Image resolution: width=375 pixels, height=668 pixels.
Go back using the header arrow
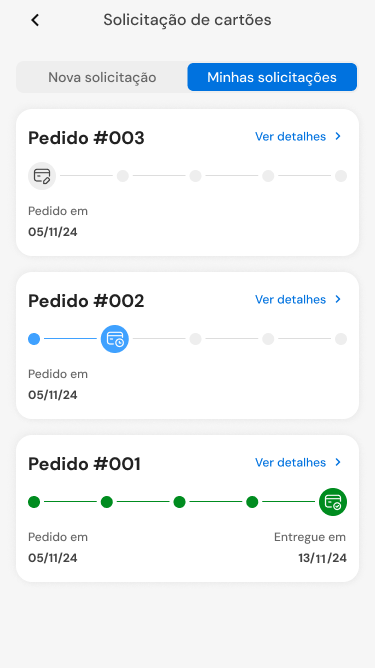point(35,20)
